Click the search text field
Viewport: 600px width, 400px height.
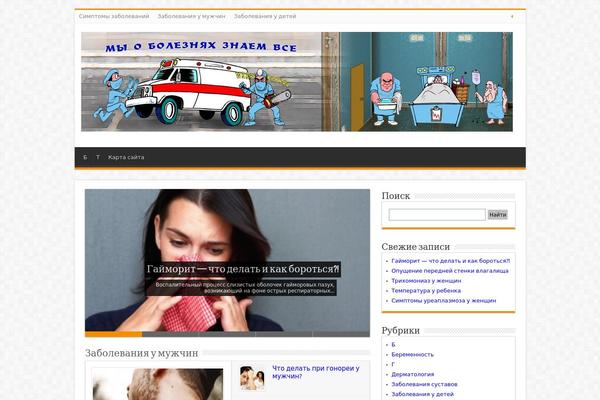(437, 215)
